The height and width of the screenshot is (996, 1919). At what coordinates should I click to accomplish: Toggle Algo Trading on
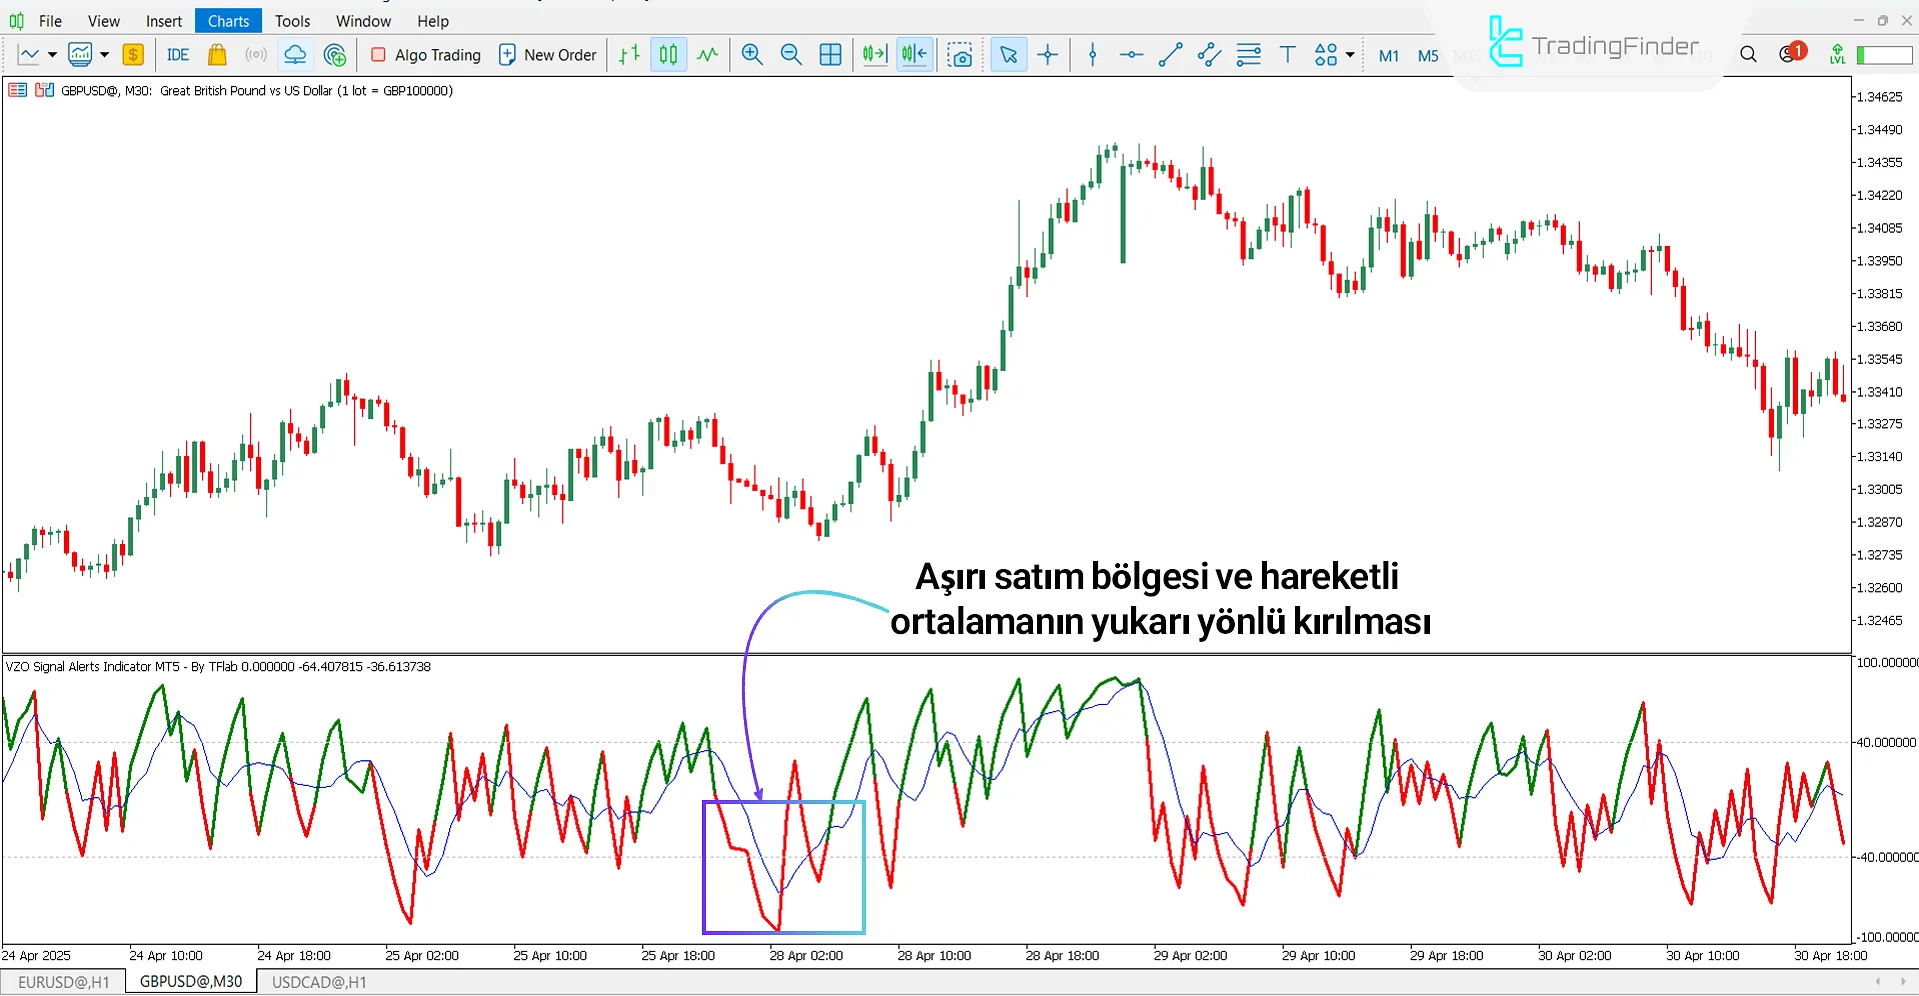424,55
